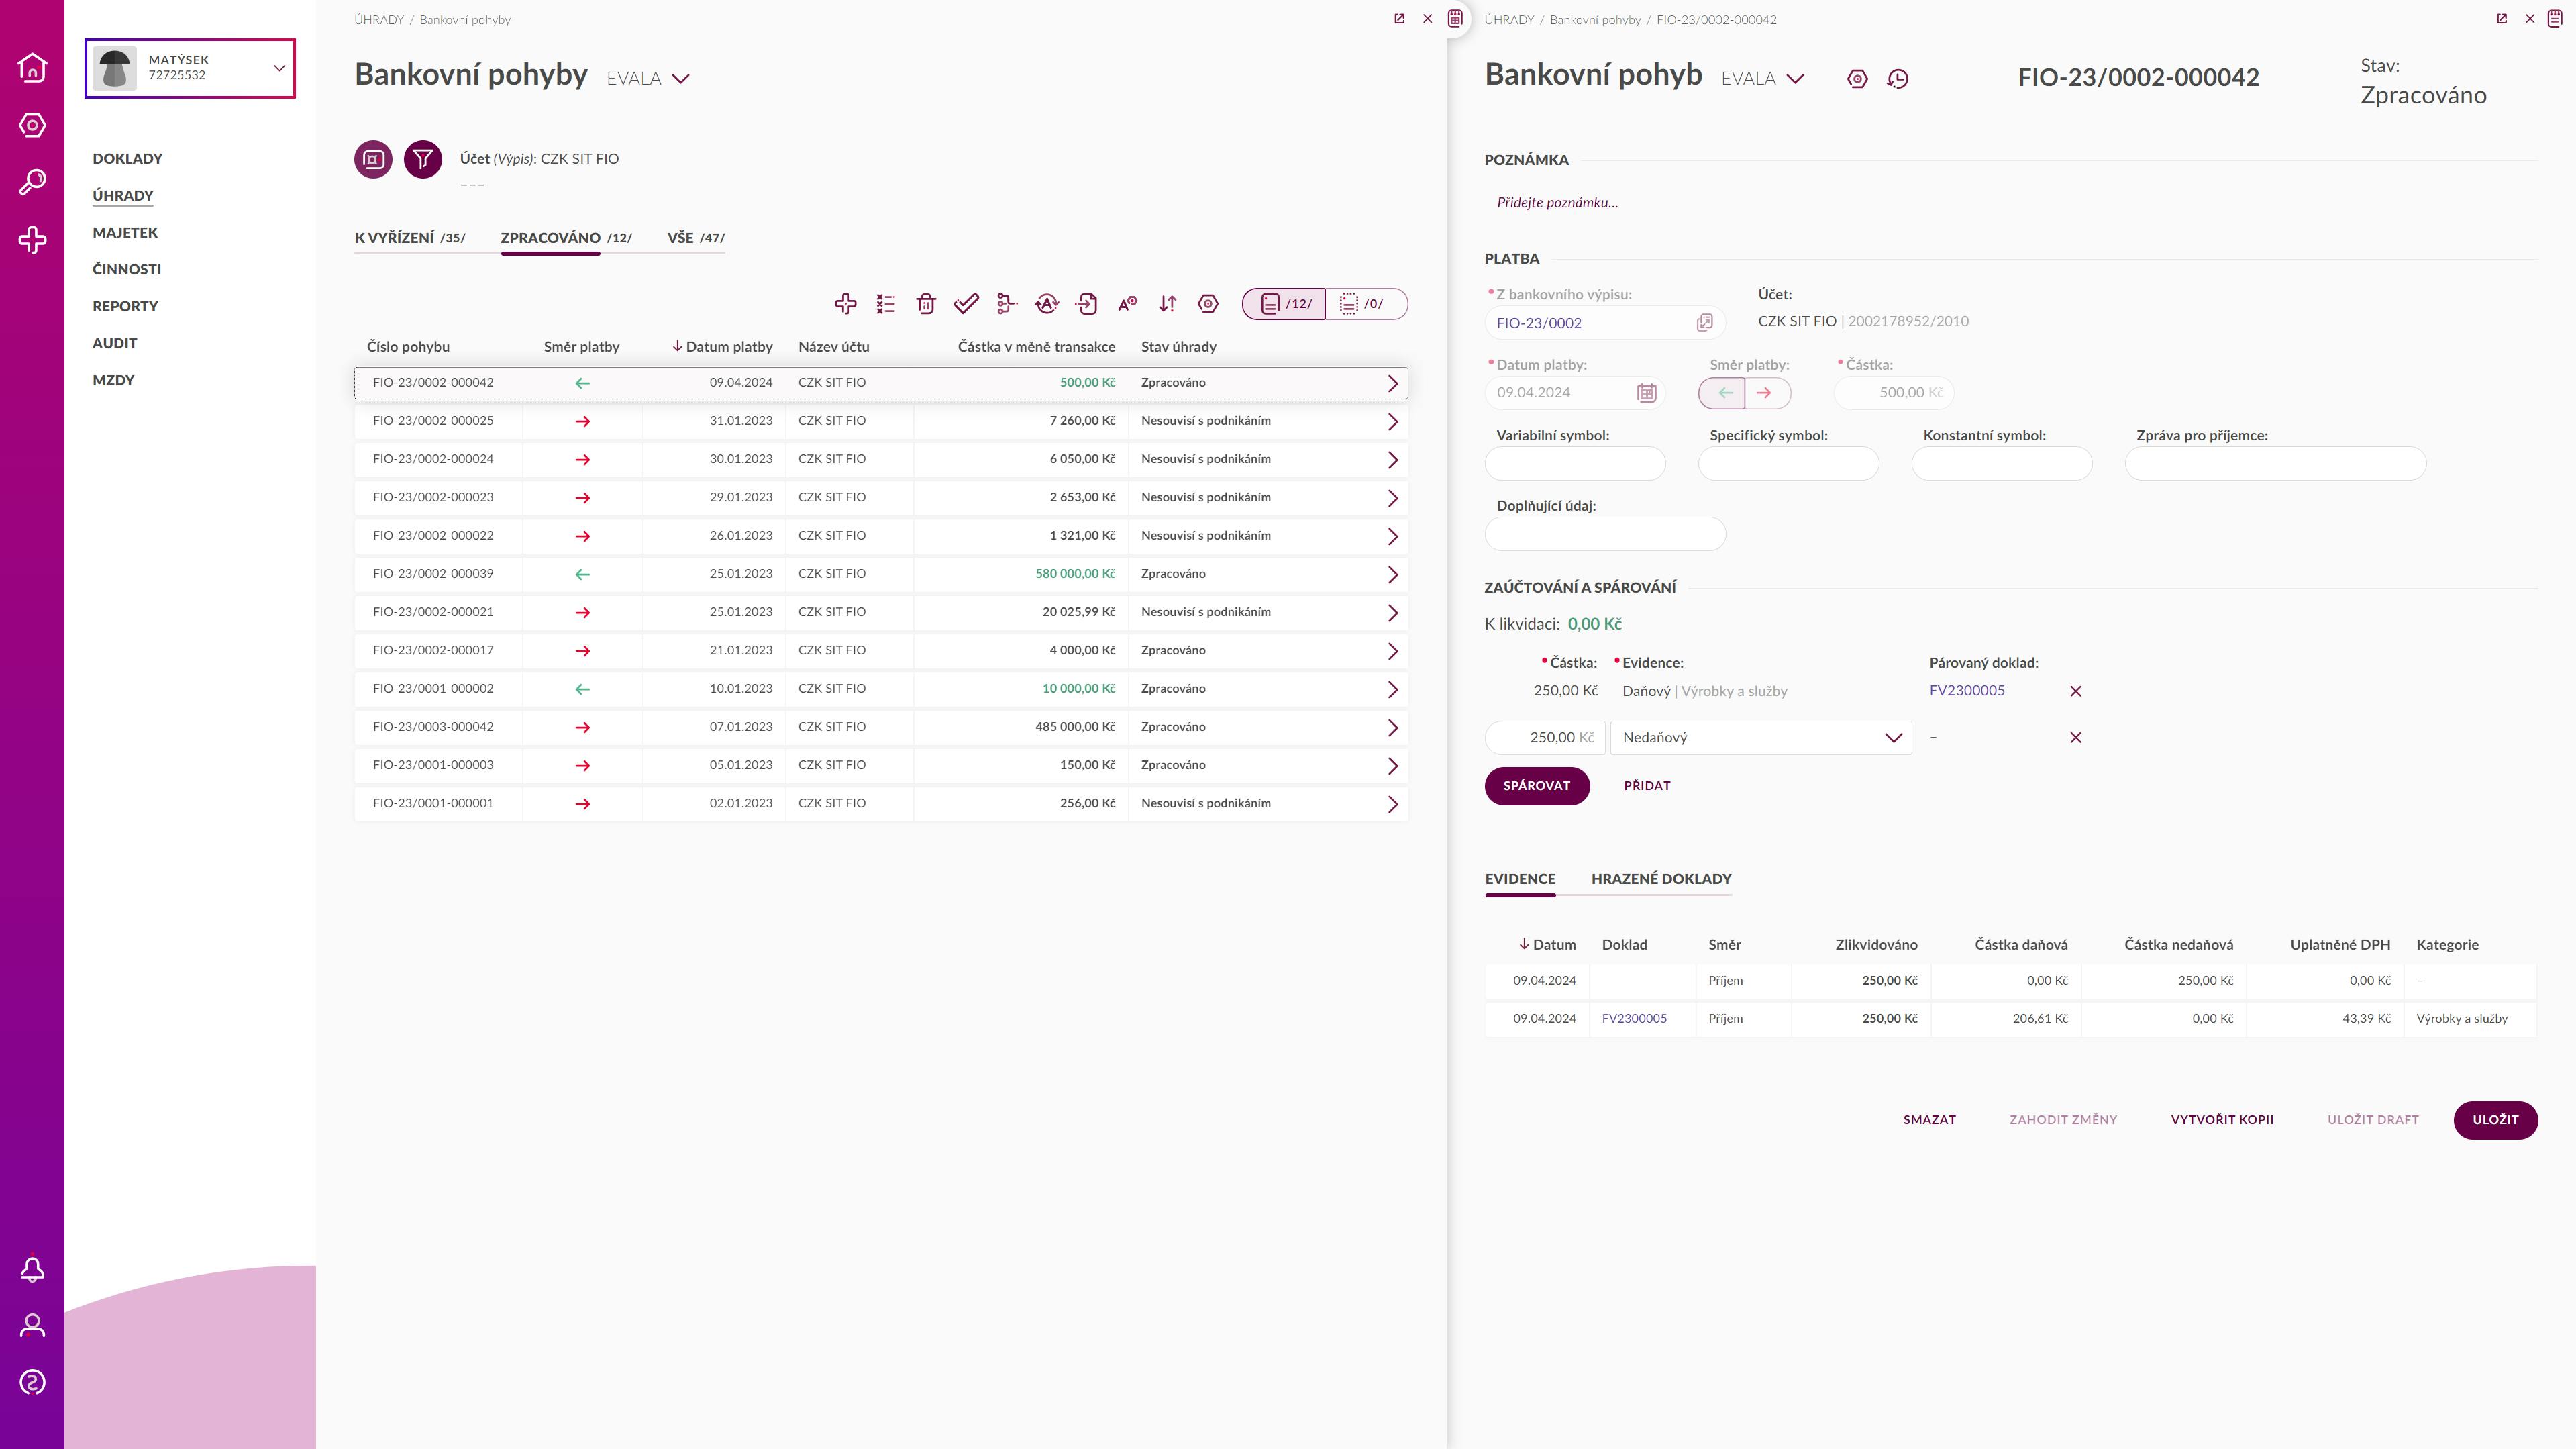Open paired document link FV2300005
2576x1449 pixels.
pyautogui.click(x=1967, y=691)
